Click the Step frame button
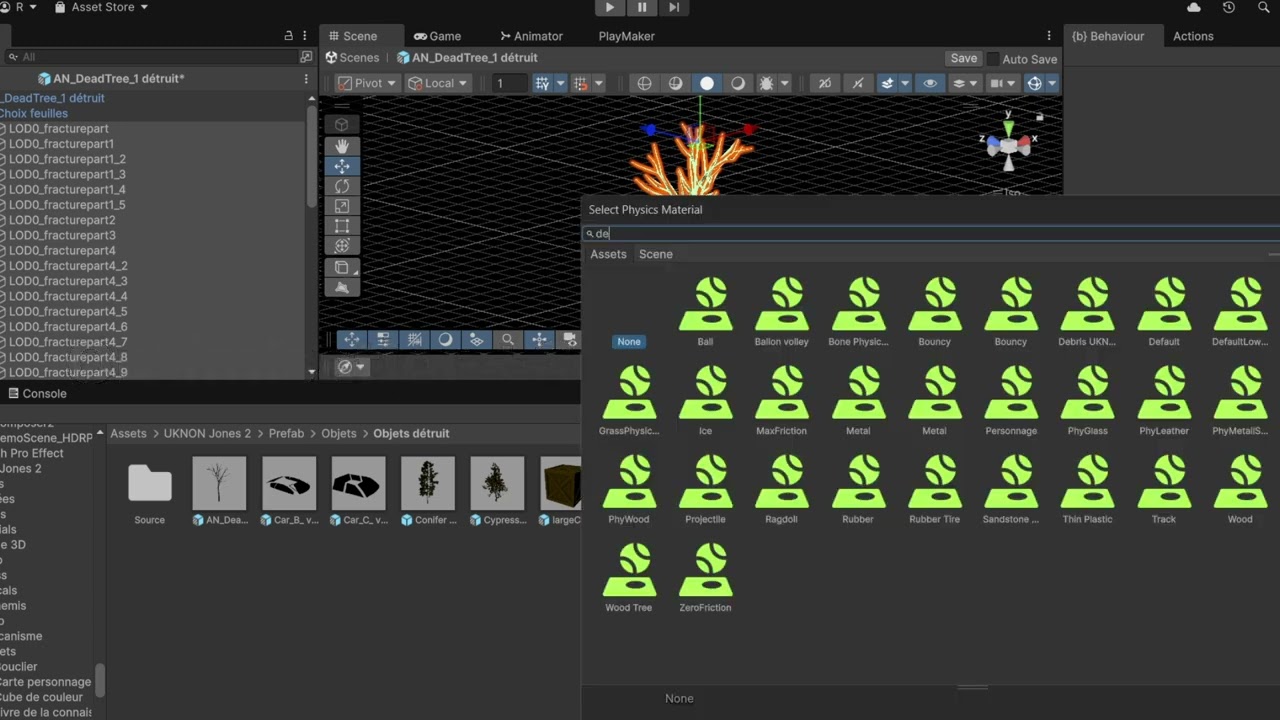The height and width of the screenshot is (720, 1280). [x=674, y=7]
